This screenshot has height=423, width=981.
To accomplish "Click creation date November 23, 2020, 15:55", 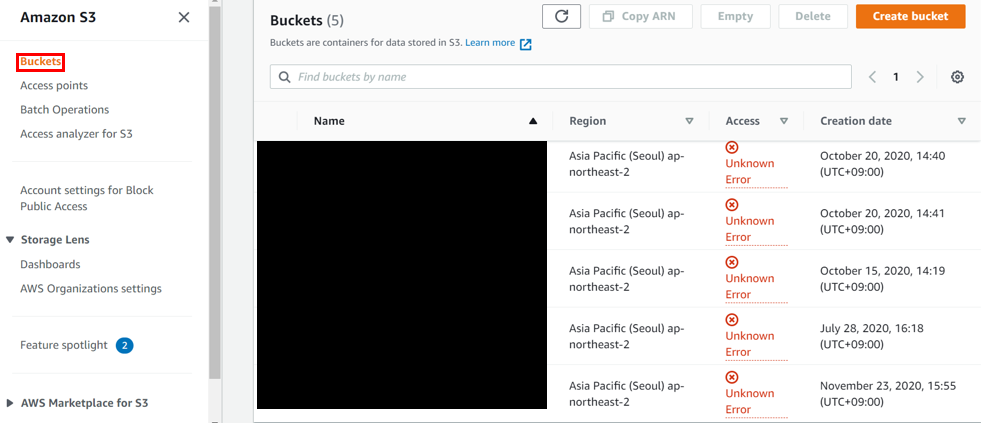I will click(888, 394).
